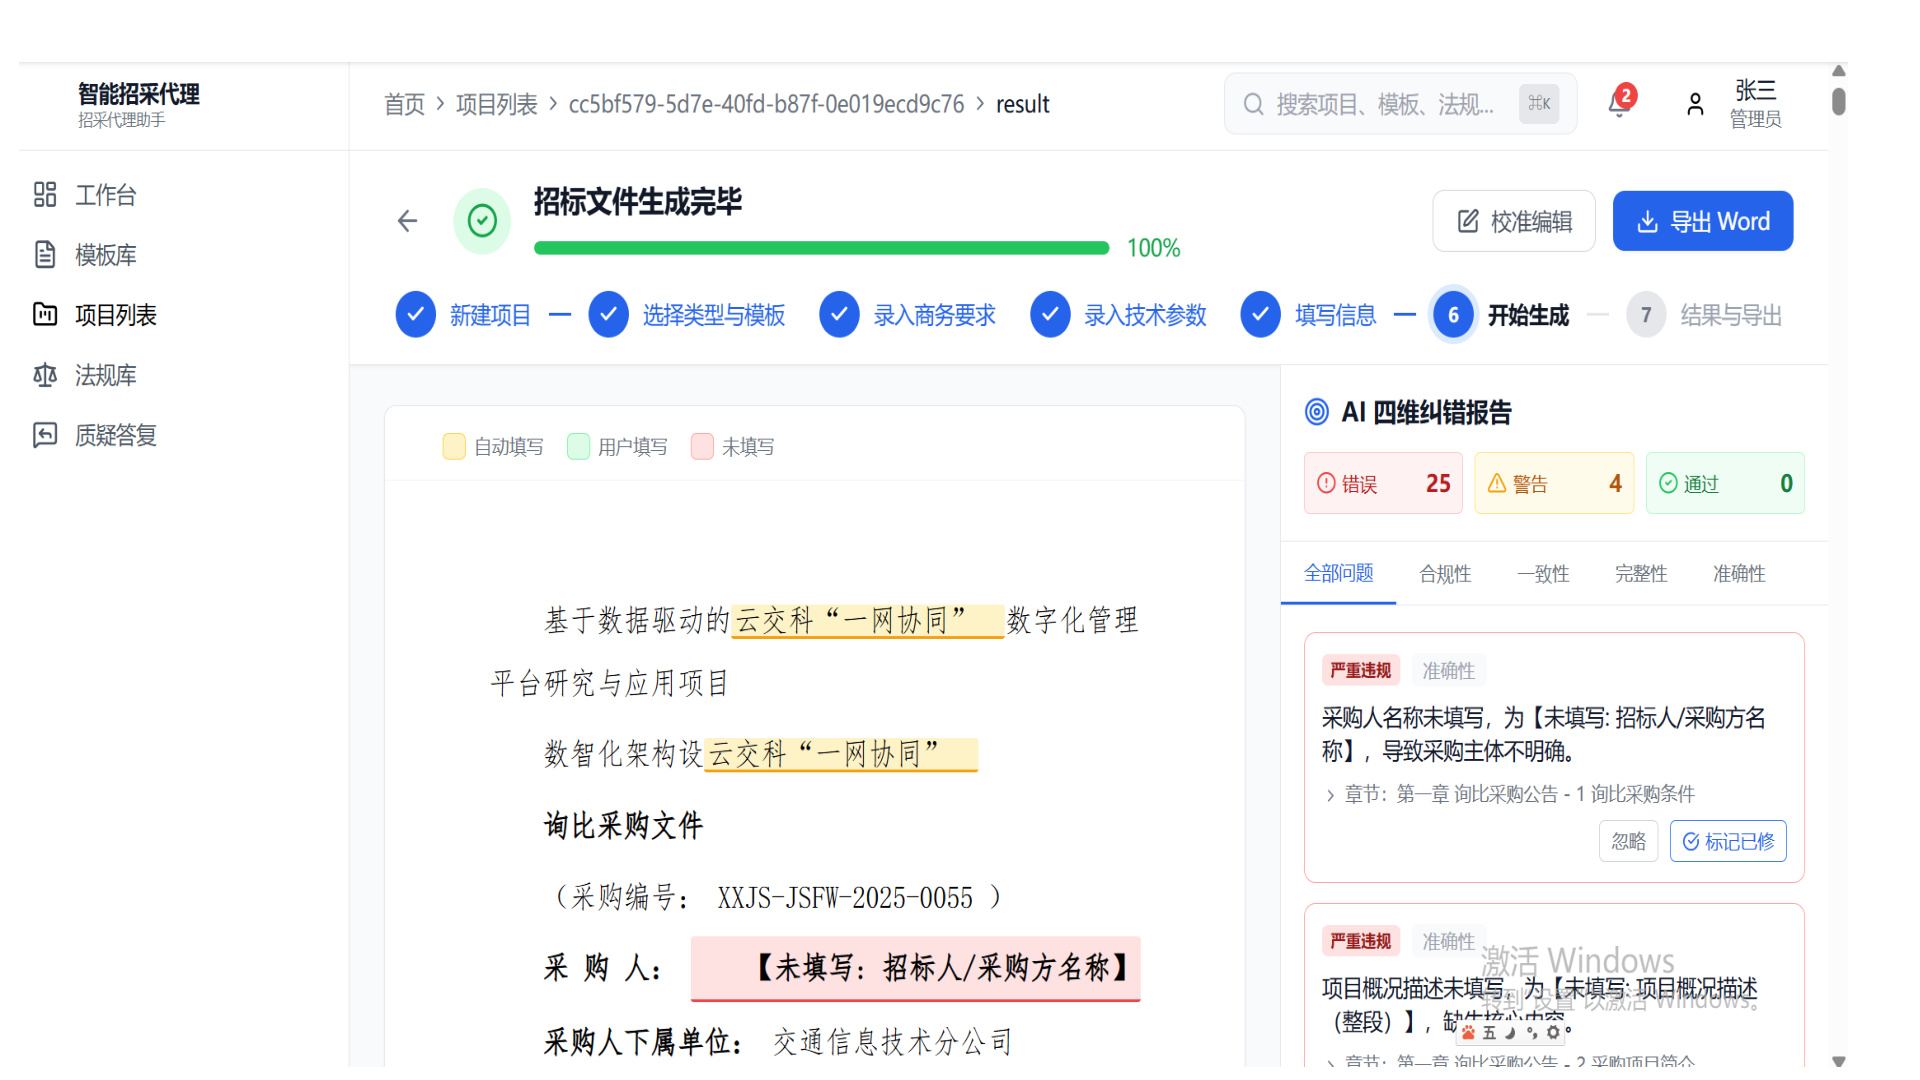Click 忽略 on the first issue card
Viewport: 1920px width, 1080px height.
click(x=1628, y=841)
